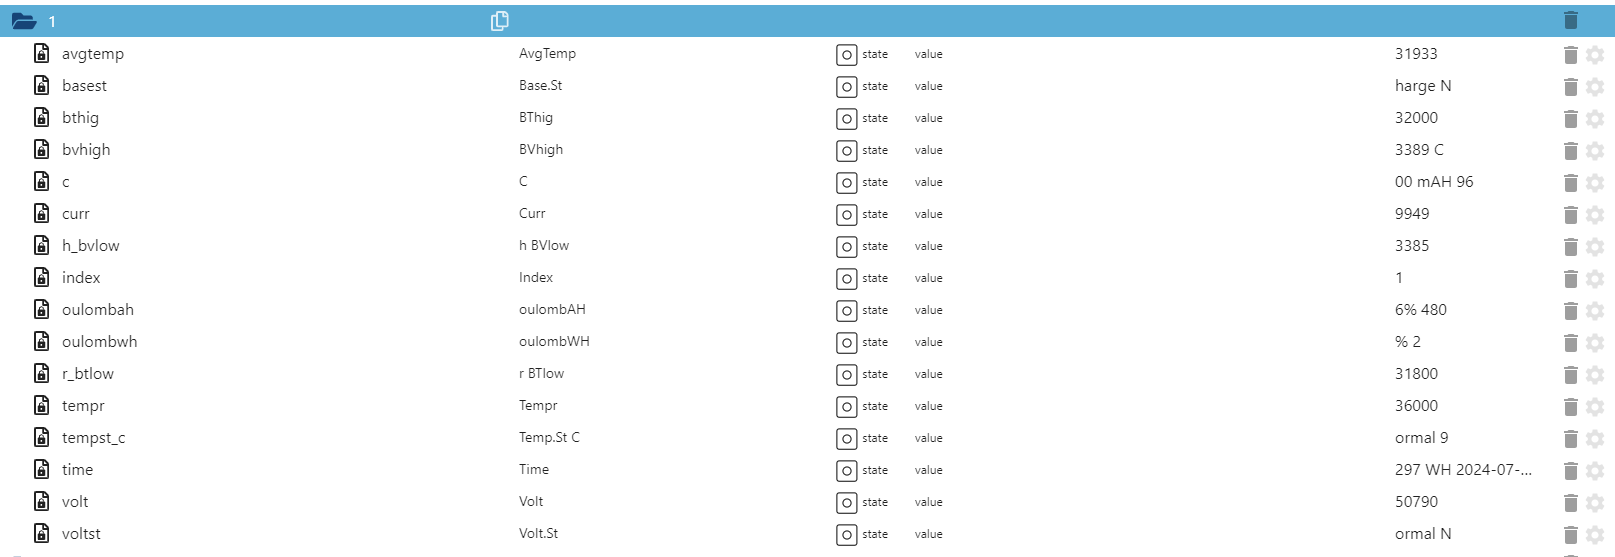Collapse the open folder 1

(24, 21)
